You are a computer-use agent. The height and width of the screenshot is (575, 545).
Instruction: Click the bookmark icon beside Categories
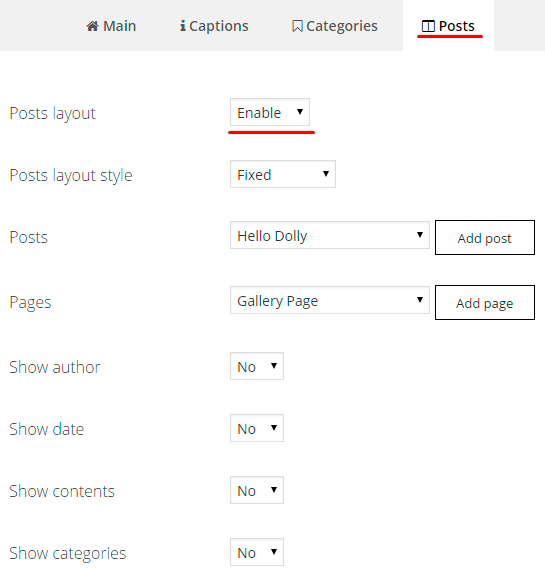(297, 26)
